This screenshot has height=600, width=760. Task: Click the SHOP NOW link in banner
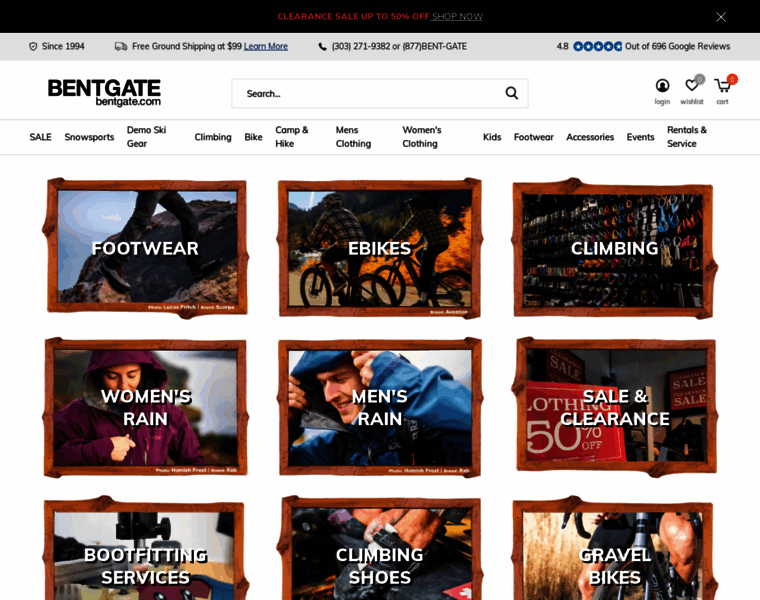point(457,16)
